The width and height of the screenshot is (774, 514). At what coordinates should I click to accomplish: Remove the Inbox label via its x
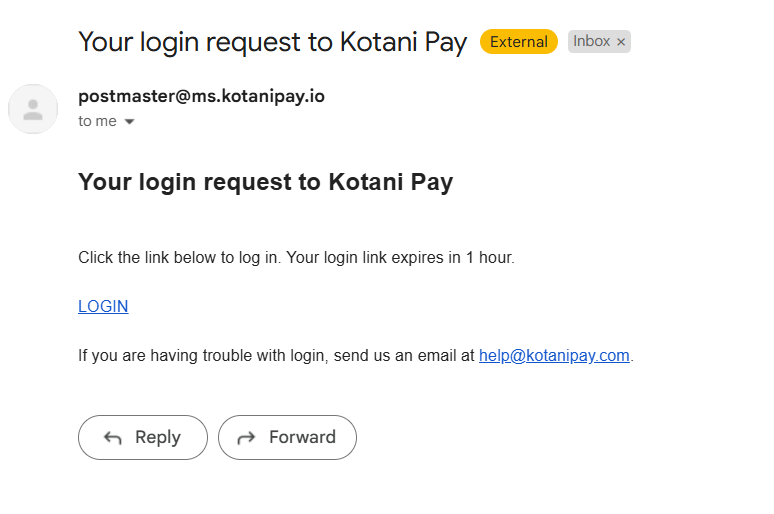(621, 42)
